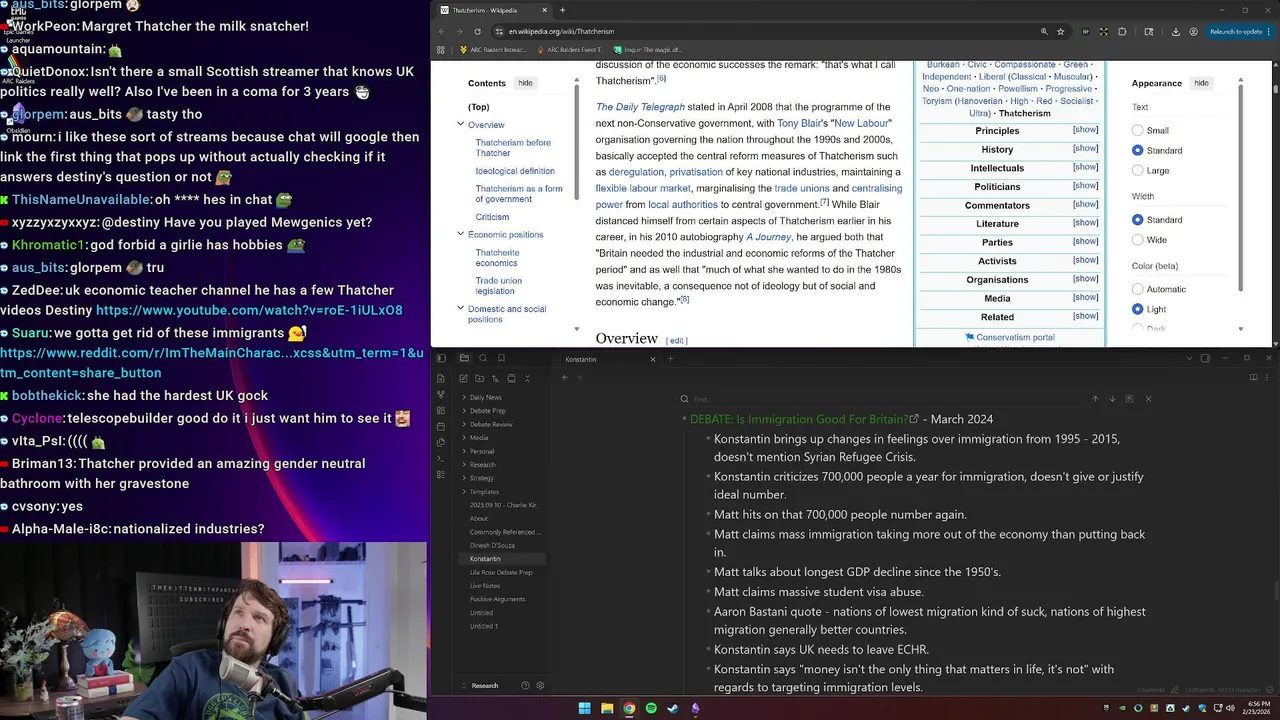Go back in Chrome

442,31
